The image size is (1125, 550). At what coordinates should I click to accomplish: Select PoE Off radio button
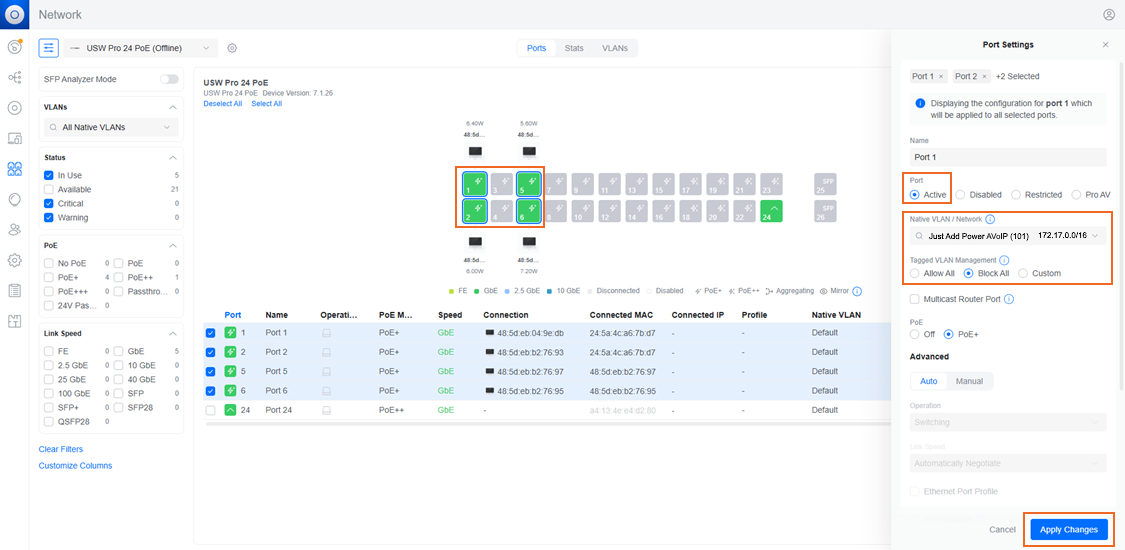pos(914,333)
